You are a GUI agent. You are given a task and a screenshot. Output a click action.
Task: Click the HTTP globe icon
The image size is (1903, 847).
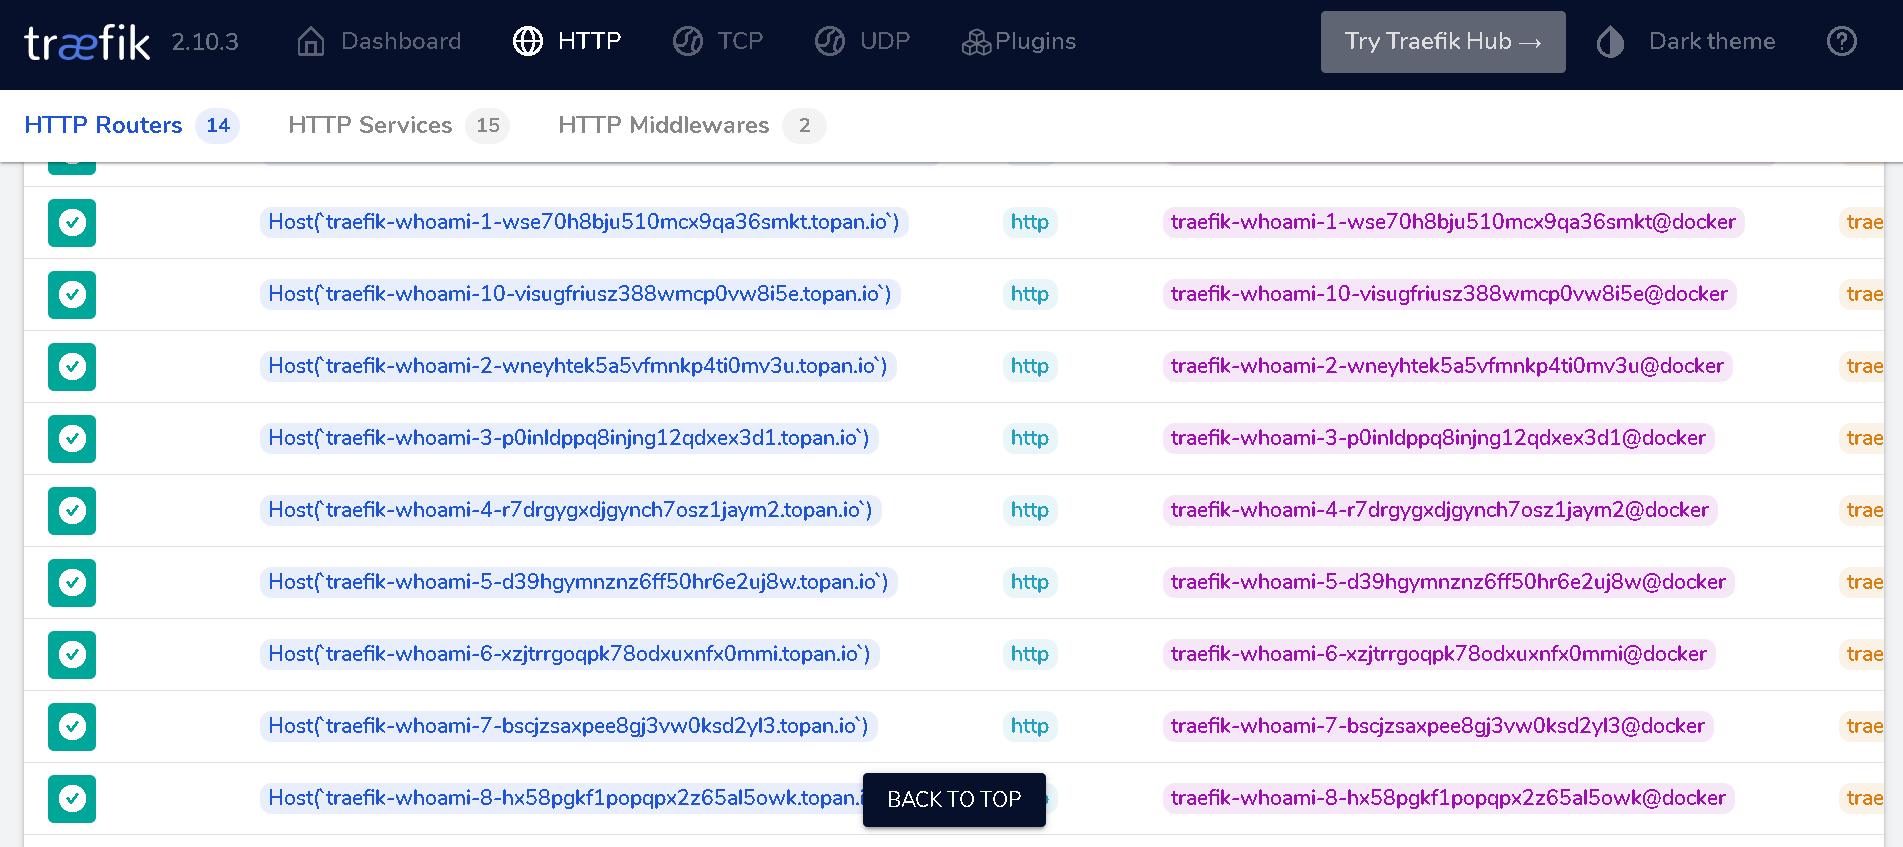point(528,42)
